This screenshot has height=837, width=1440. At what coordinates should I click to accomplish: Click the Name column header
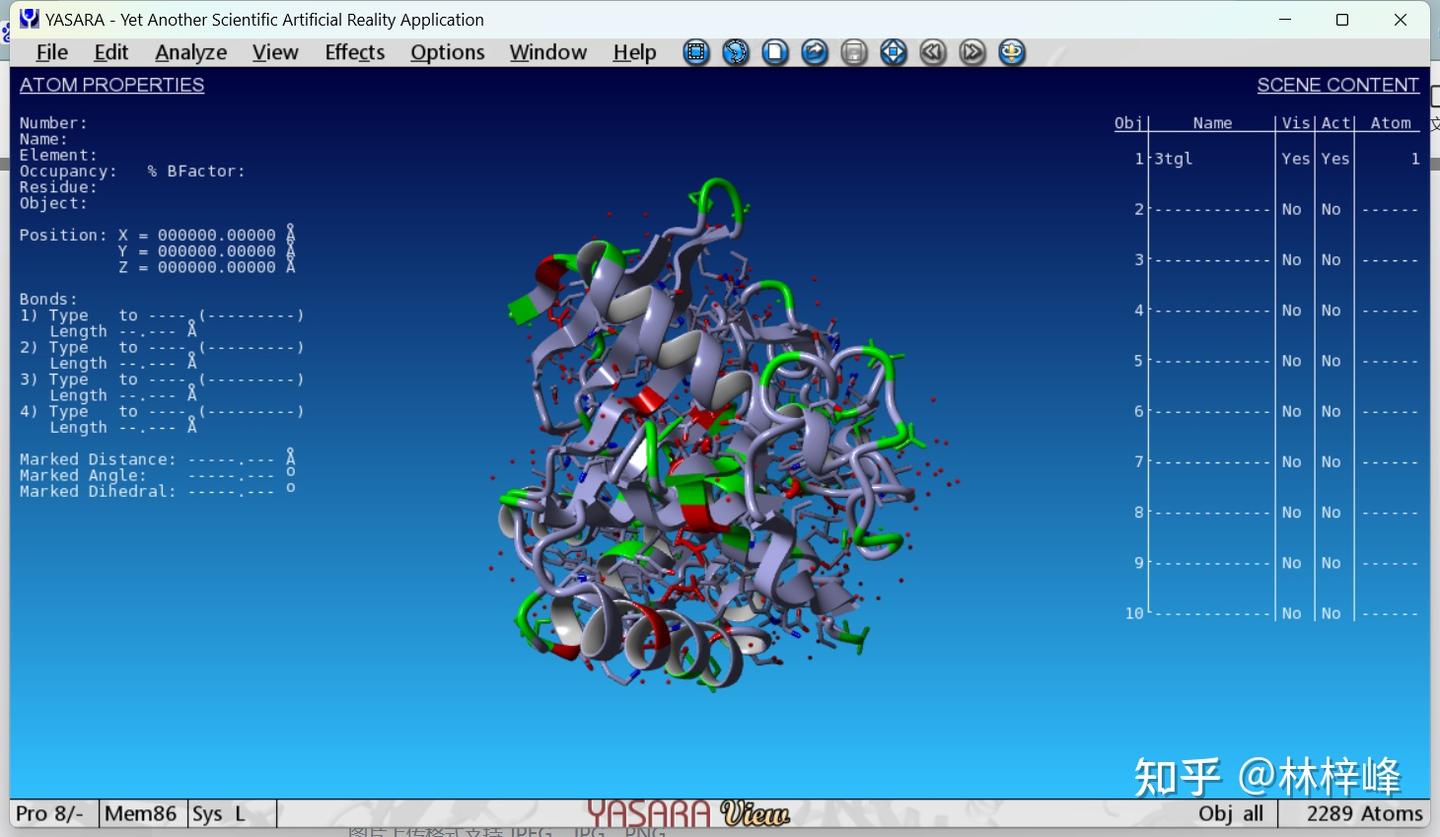[x=1212, y=123]
